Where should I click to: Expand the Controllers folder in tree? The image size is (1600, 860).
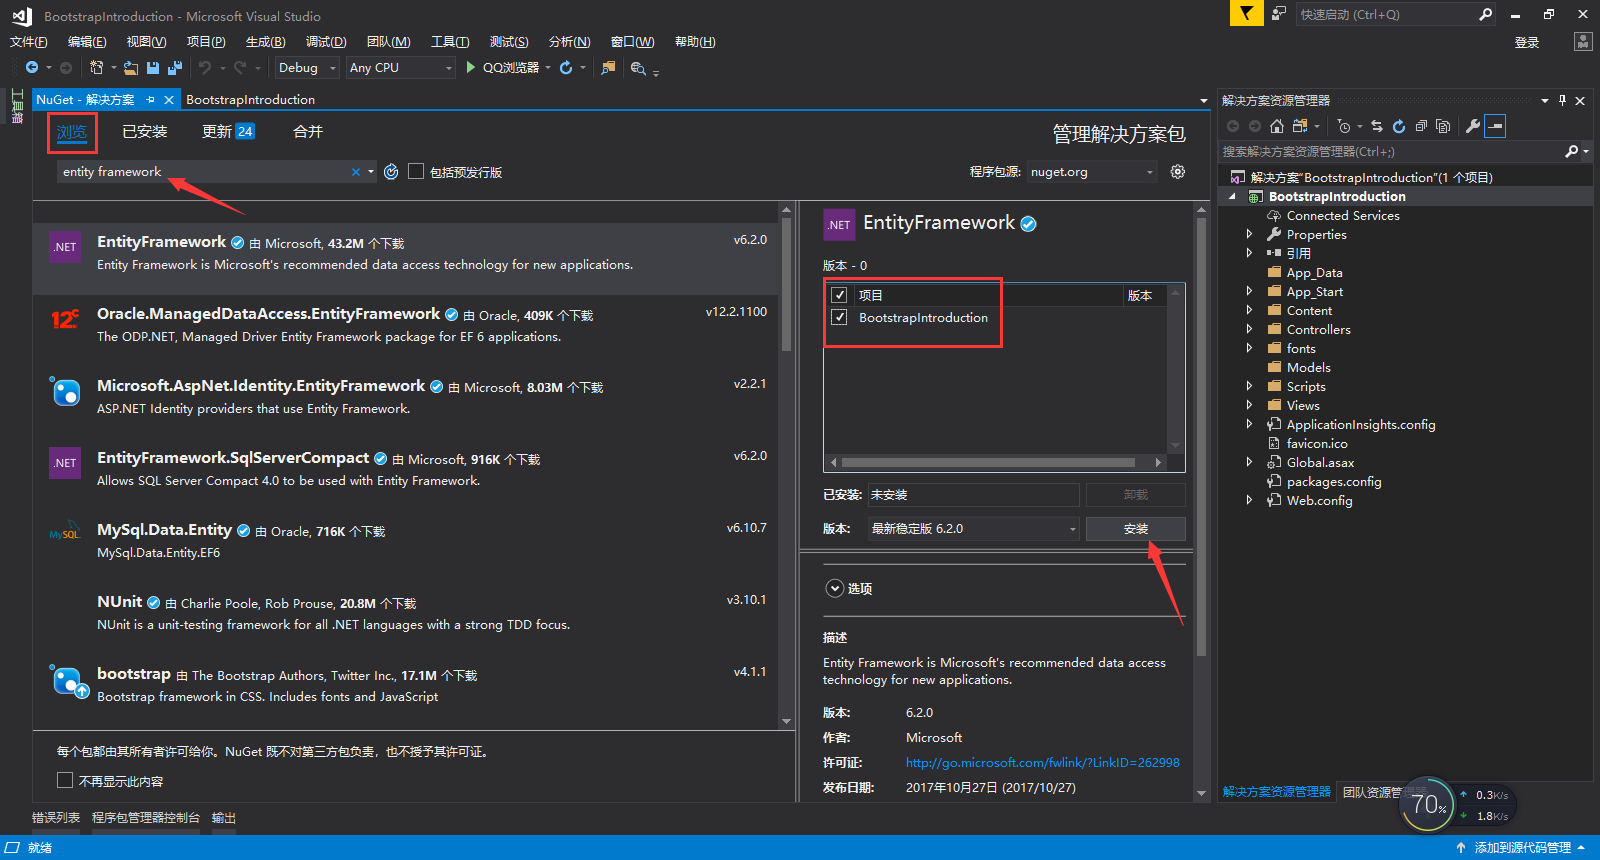click(1249, 330)
